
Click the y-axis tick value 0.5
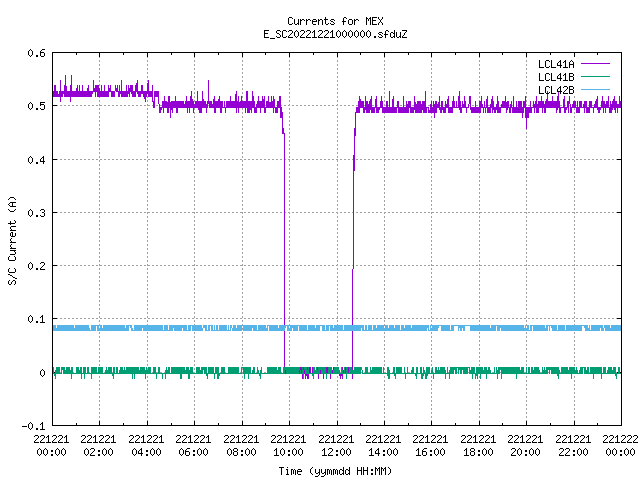tap(36, 106)
